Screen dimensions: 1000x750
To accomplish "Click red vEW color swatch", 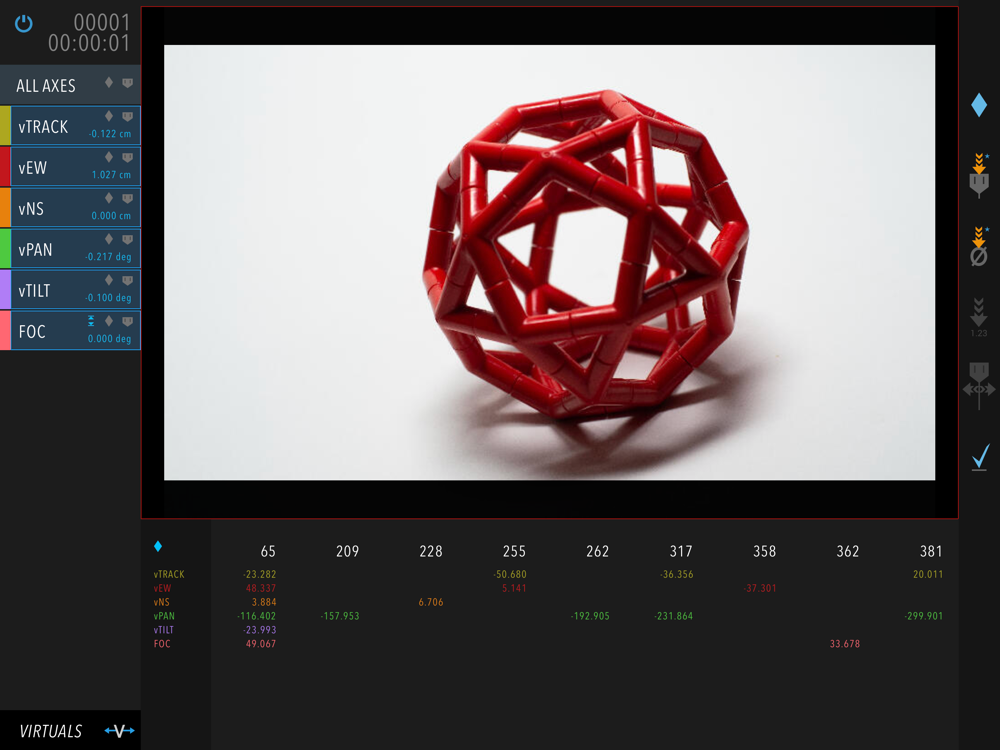I will 5,166.
